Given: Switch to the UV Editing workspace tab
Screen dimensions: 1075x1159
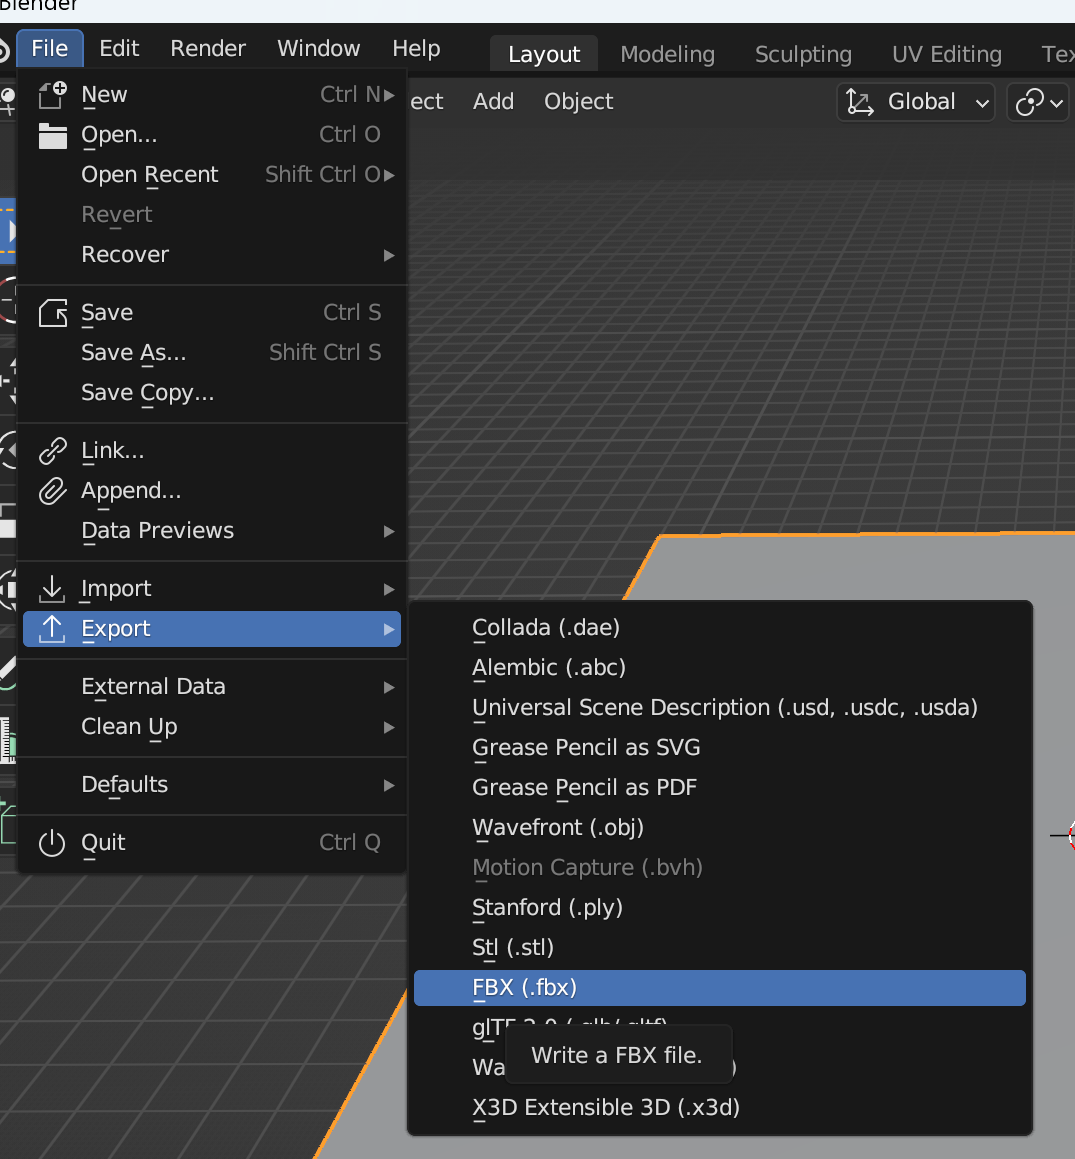Looking at the screenshot, I should (x=946, y=54).
